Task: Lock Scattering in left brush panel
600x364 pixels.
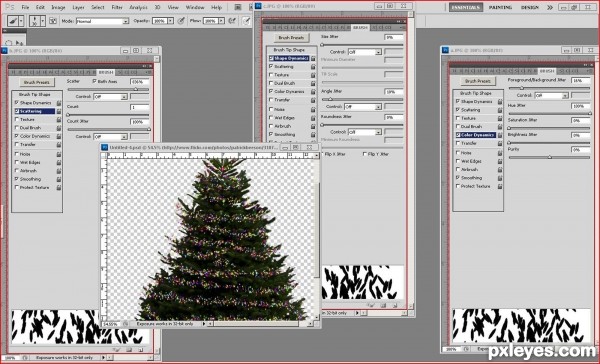Action: [59, 111]
